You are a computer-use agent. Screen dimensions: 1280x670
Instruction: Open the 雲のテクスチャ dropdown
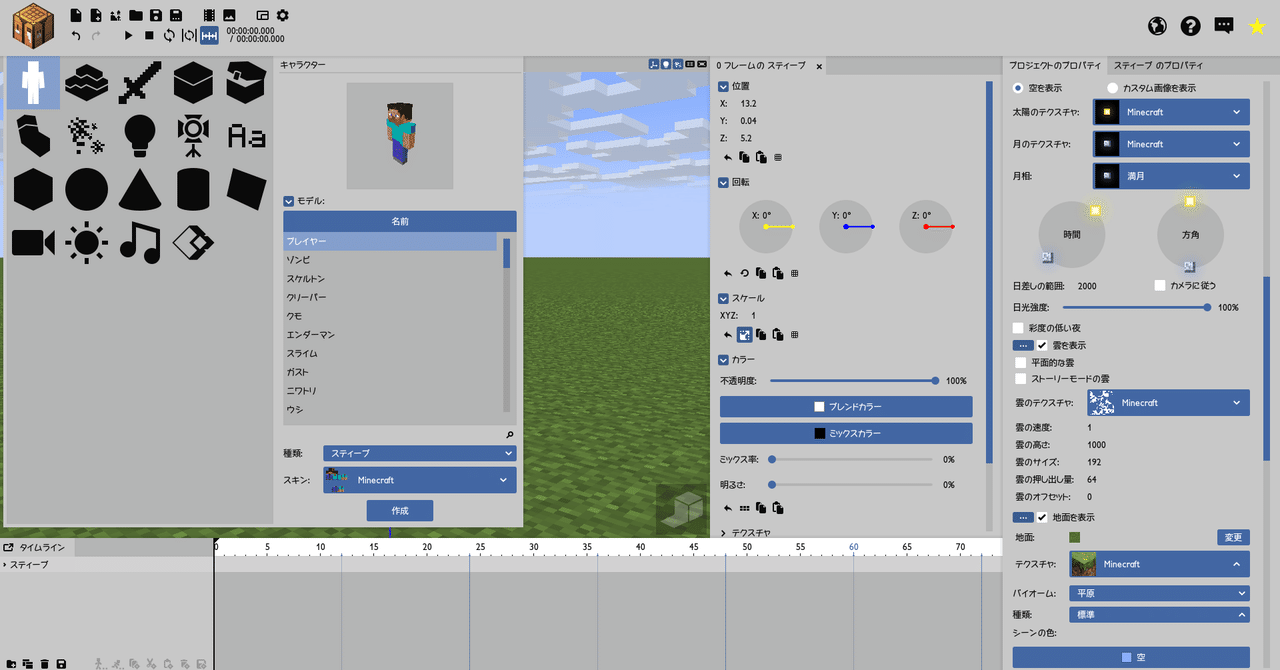click(x=1168, y=403)
